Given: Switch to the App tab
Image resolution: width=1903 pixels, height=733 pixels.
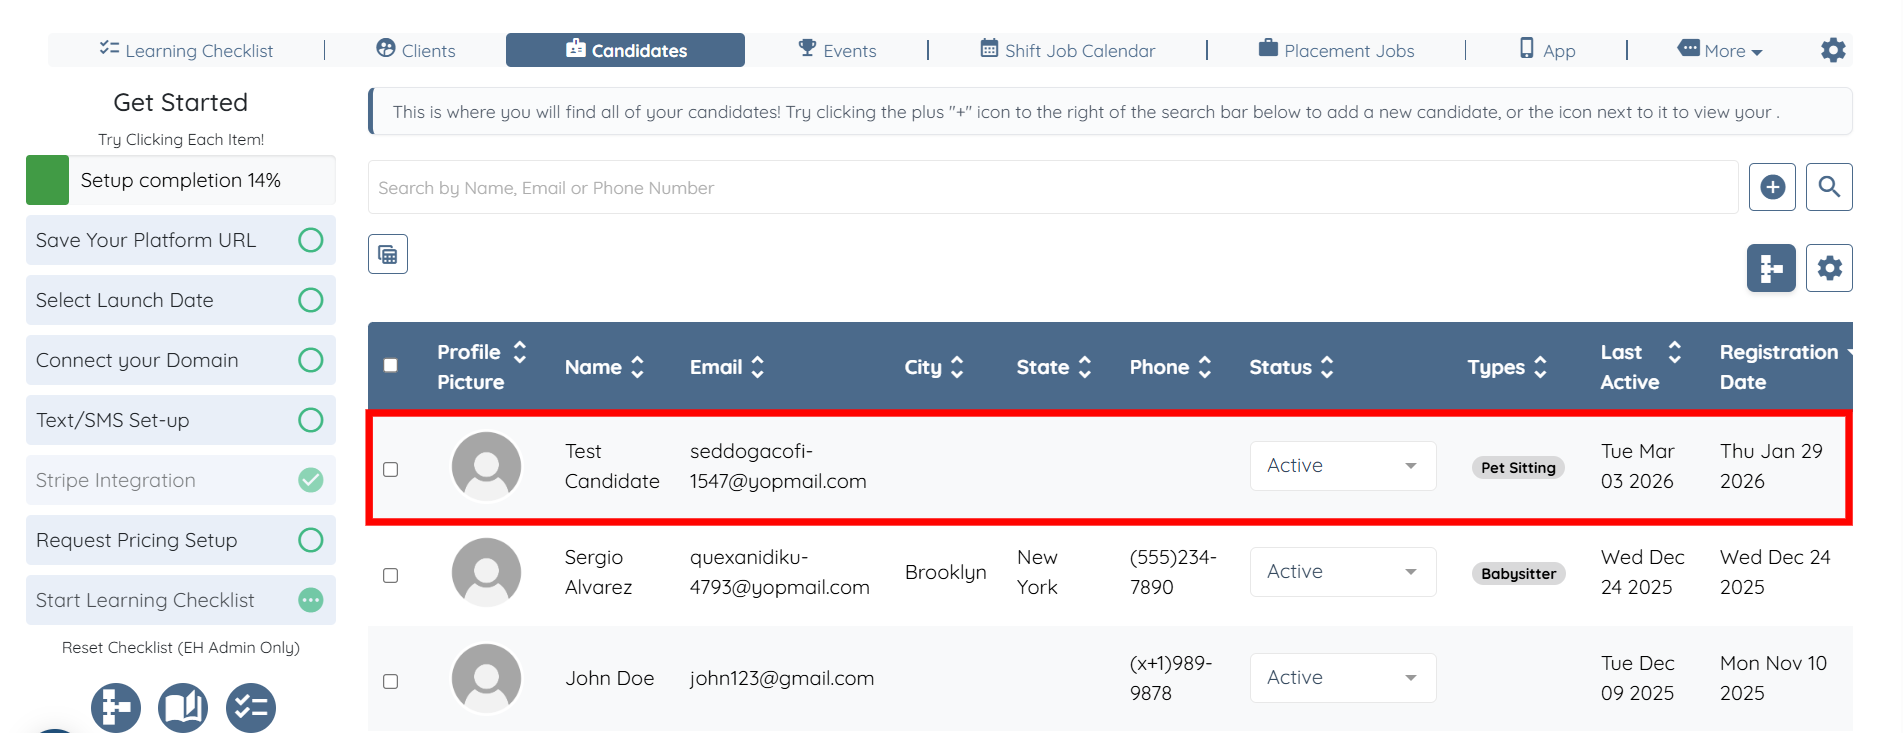Looking at the screenshot, I should [x=1547, y=50].
